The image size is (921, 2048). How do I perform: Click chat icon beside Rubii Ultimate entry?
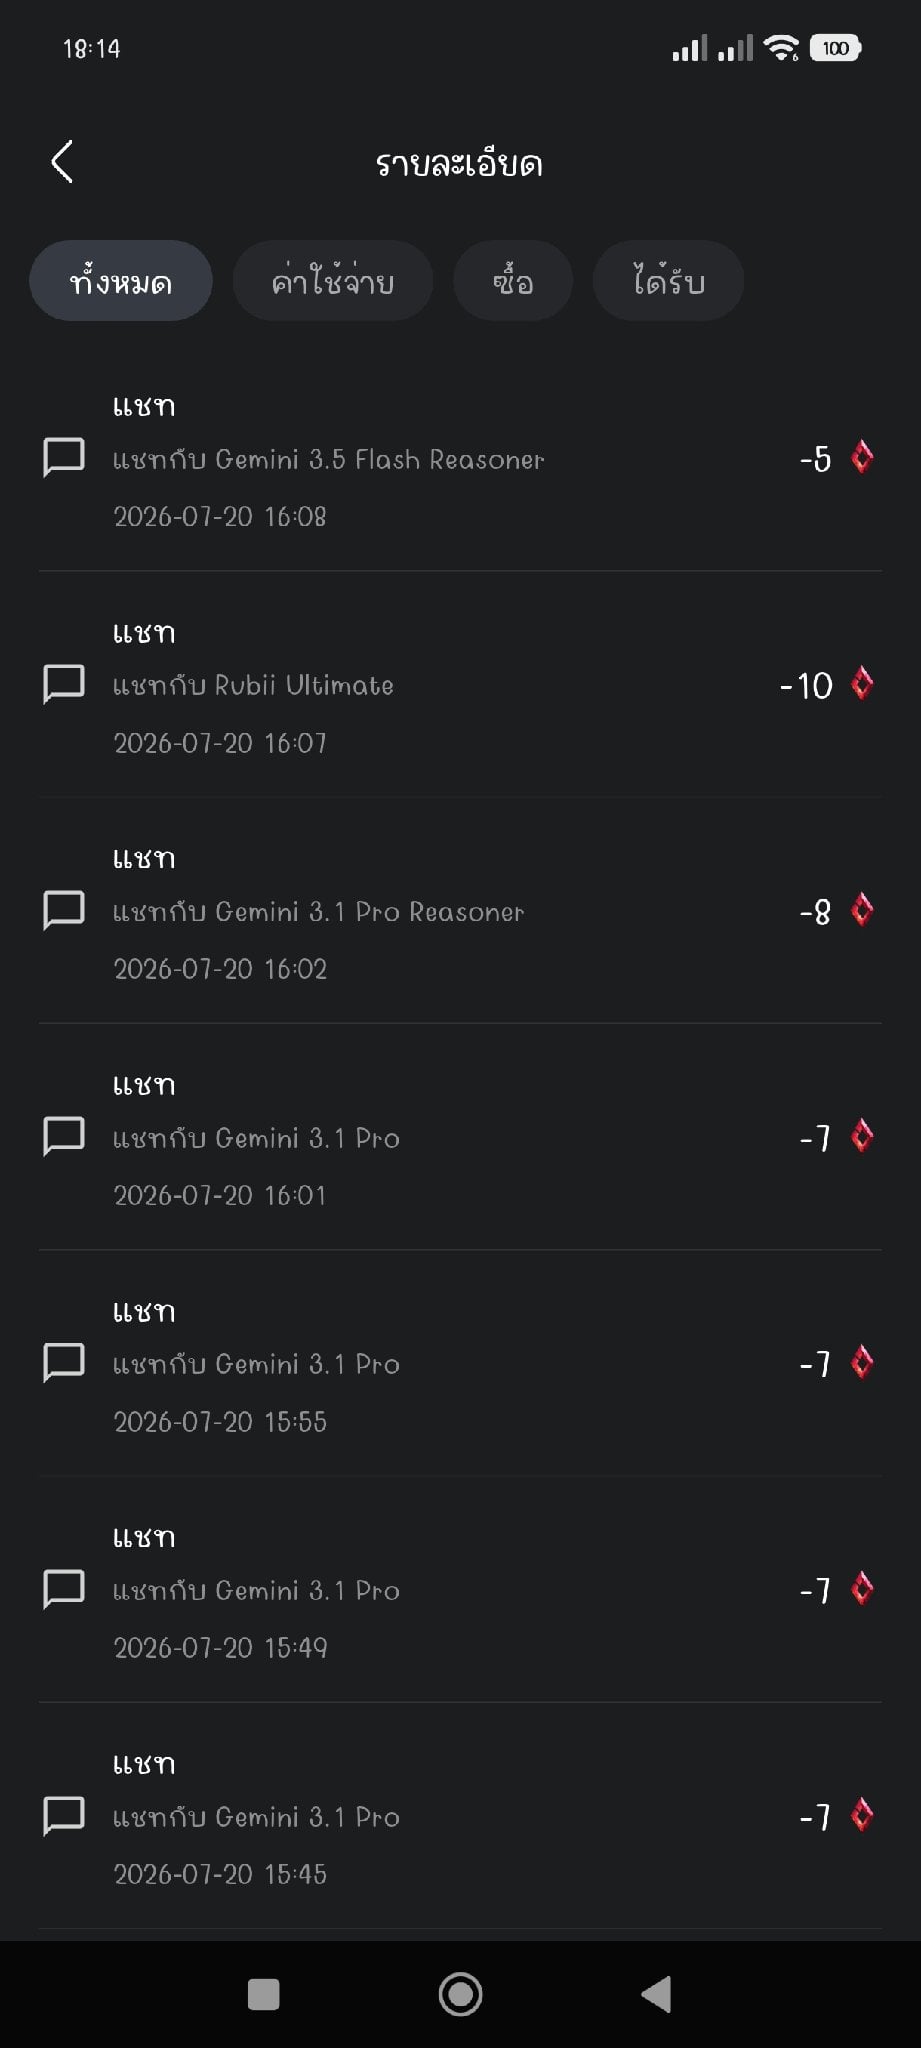pos(64,684)
